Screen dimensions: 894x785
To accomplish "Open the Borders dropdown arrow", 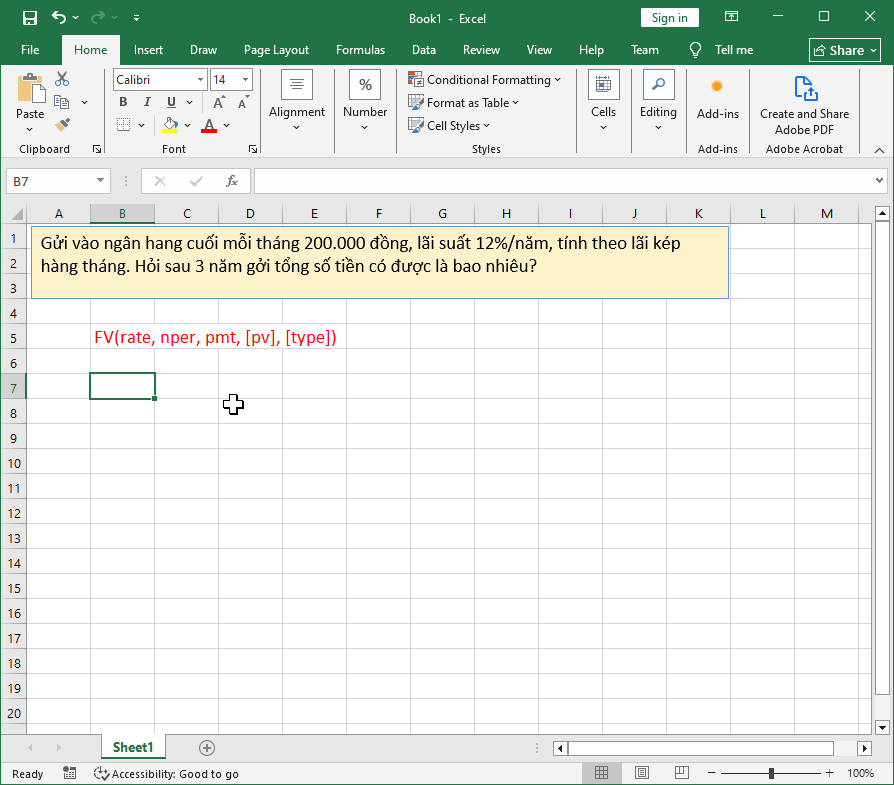I will (x=141, y=124).
